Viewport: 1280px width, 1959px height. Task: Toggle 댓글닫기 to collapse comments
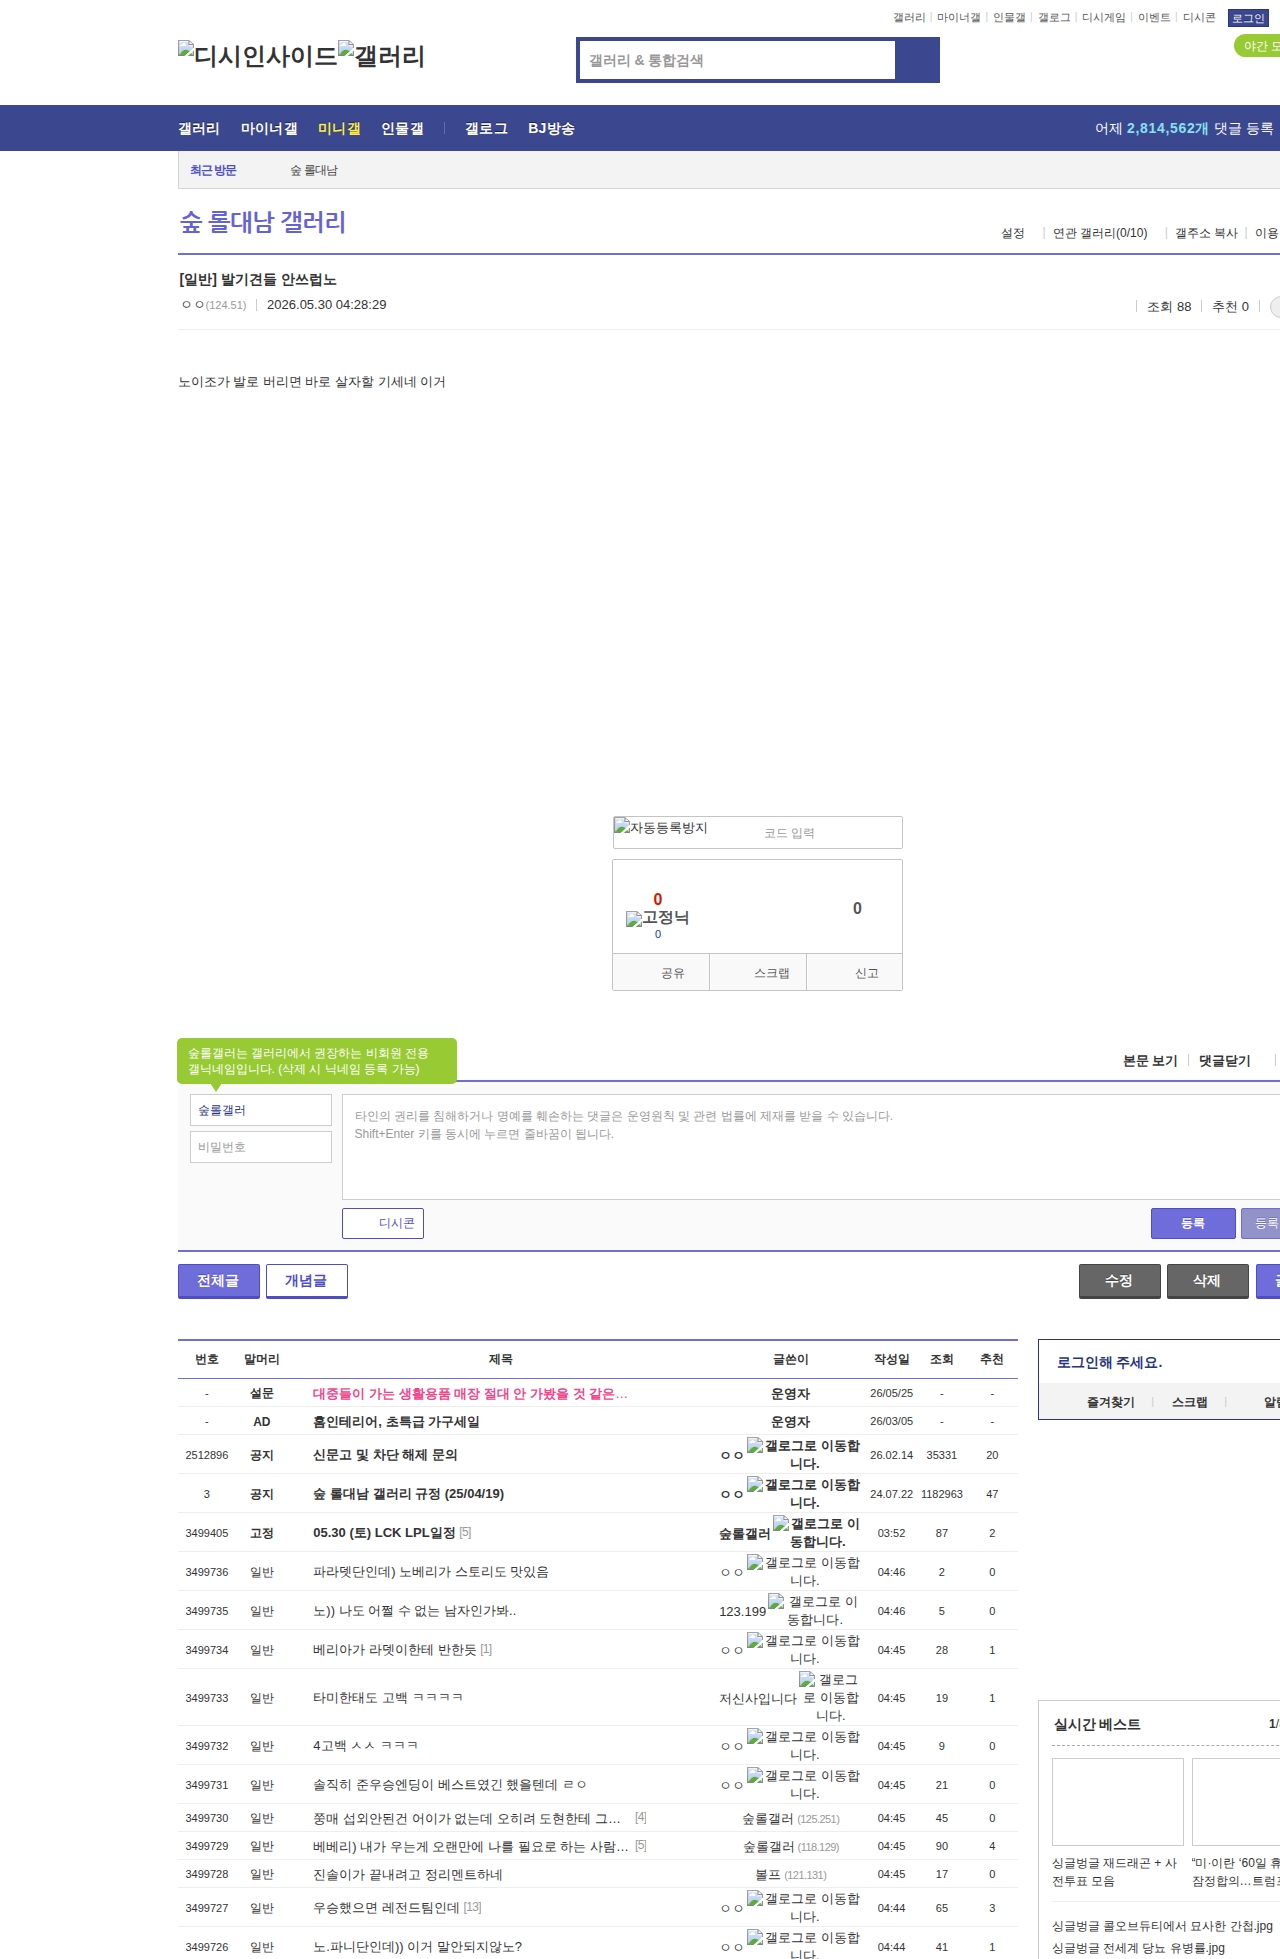click(x=1225, y=1061)
